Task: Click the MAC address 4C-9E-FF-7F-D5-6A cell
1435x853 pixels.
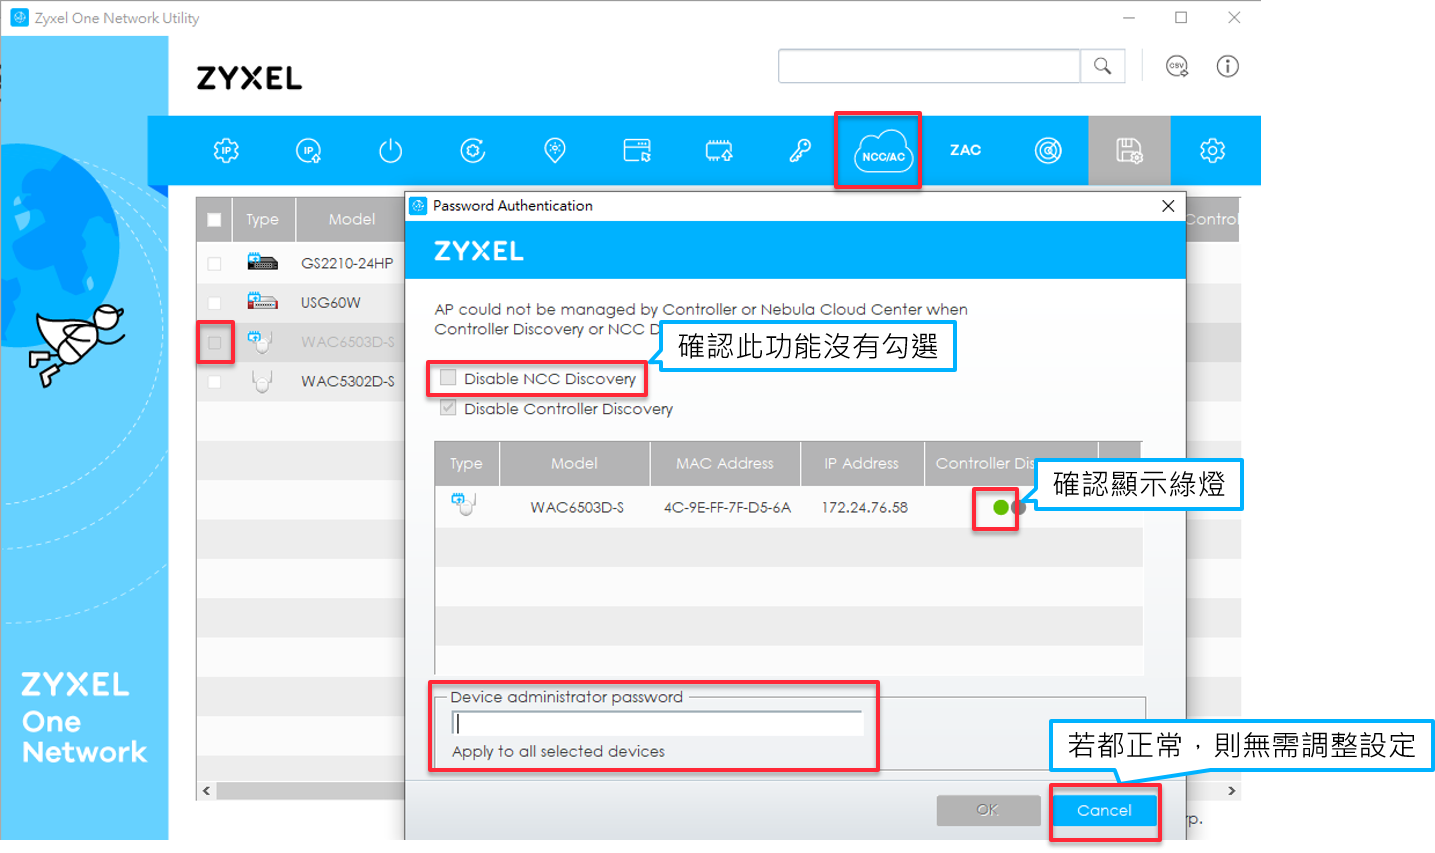Action: [727, 508]
